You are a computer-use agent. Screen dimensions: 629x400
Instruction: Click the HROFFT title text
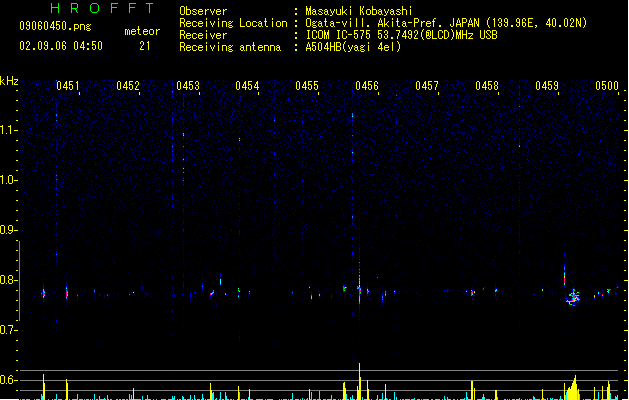[x=103, y=8]
